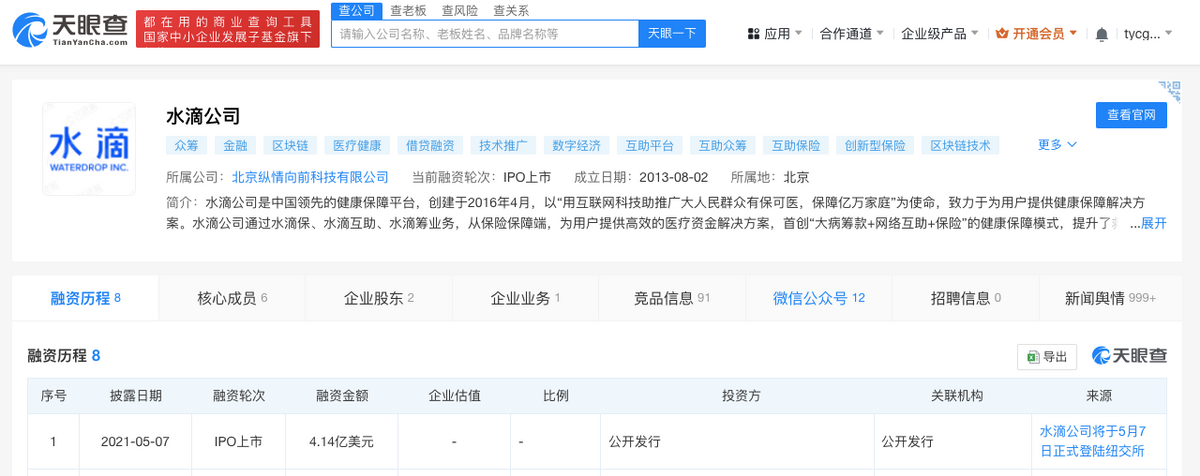Click 公开发行 in the 投资方 column
The width and height of the screenshot is (1200, 476).
pyautogui.click(x=635, y=440)
